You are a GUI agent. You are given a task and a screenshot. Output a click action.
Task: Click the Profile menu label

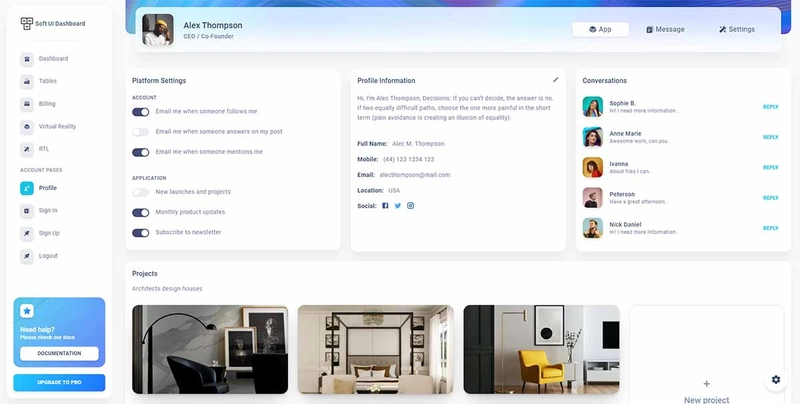tap(48, 188)
